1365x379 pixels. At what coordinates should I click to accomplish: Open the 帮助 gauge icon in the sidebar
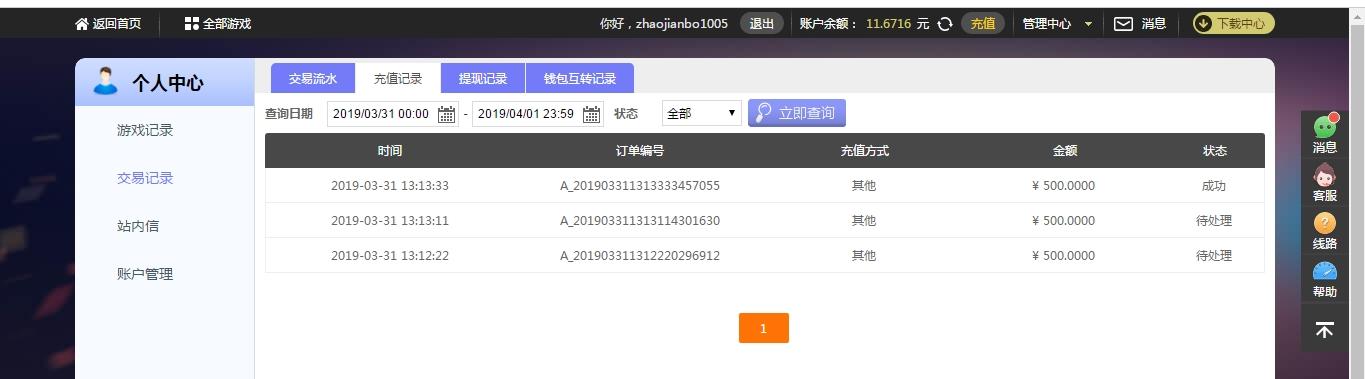coord(1325,271)
